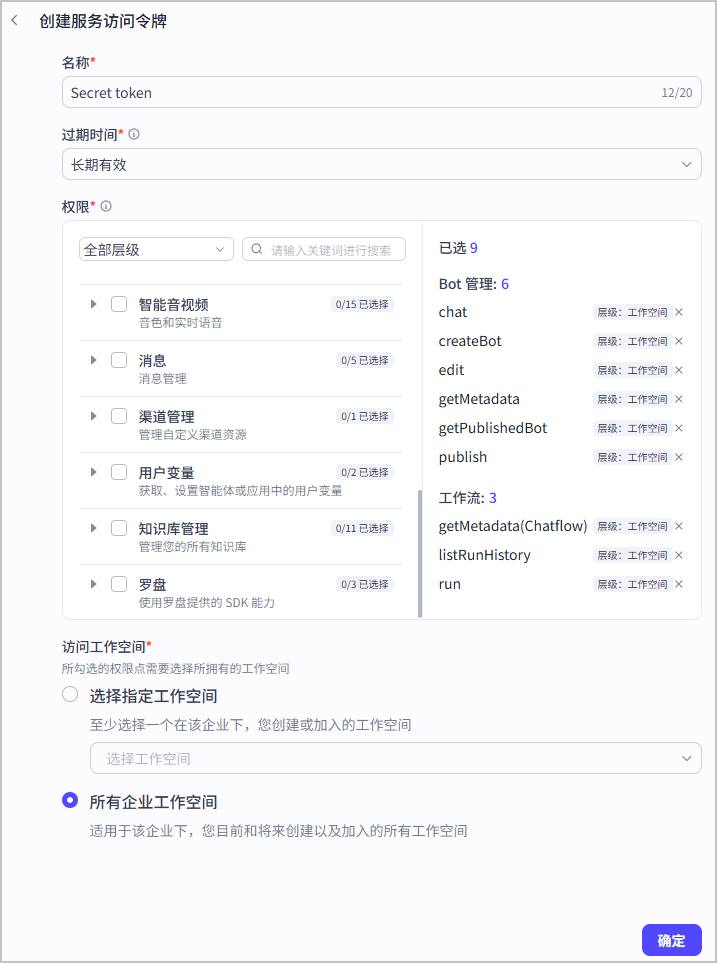Viewport: 717px width, 963px height.
Task: Check the 智能音视频 permission group
Action: pos(119,304)
